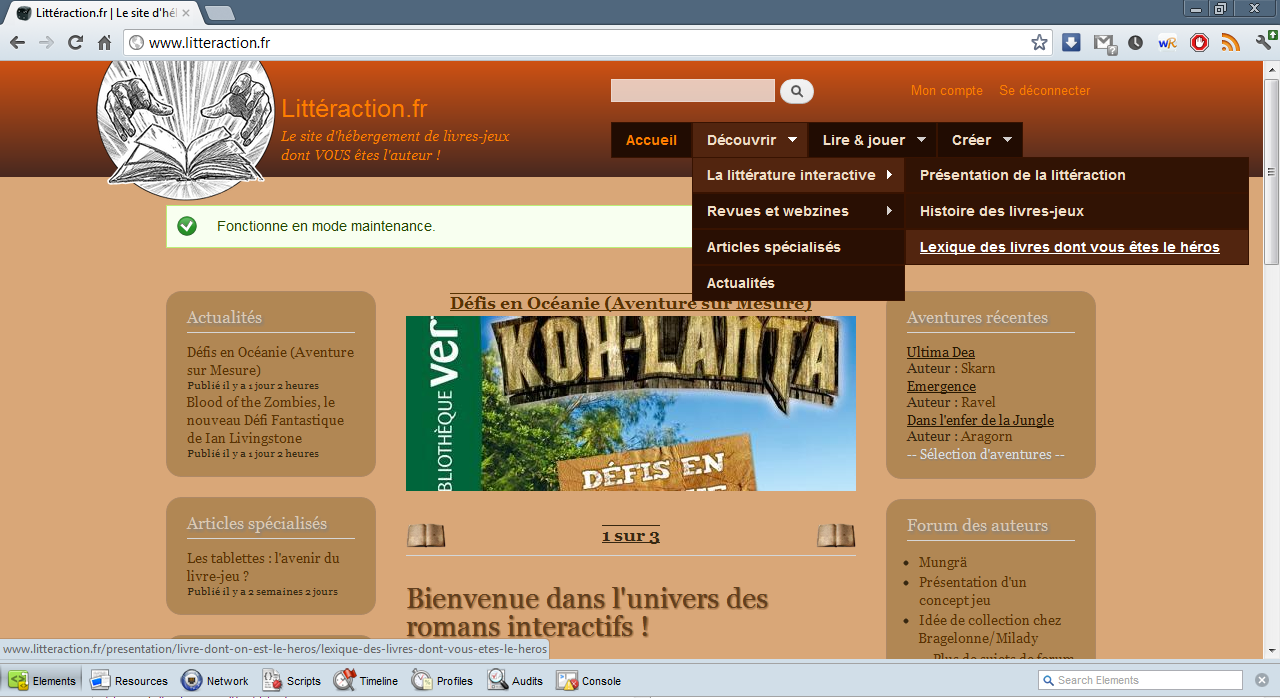
Task: Open 'Défis en Océanie' item in Actualités sidebar
Action: tap(270, 361)
